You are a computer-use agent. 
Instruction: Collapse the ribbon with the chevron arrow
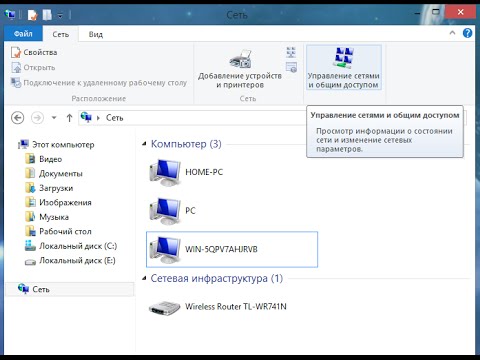(x=452, y=33)
